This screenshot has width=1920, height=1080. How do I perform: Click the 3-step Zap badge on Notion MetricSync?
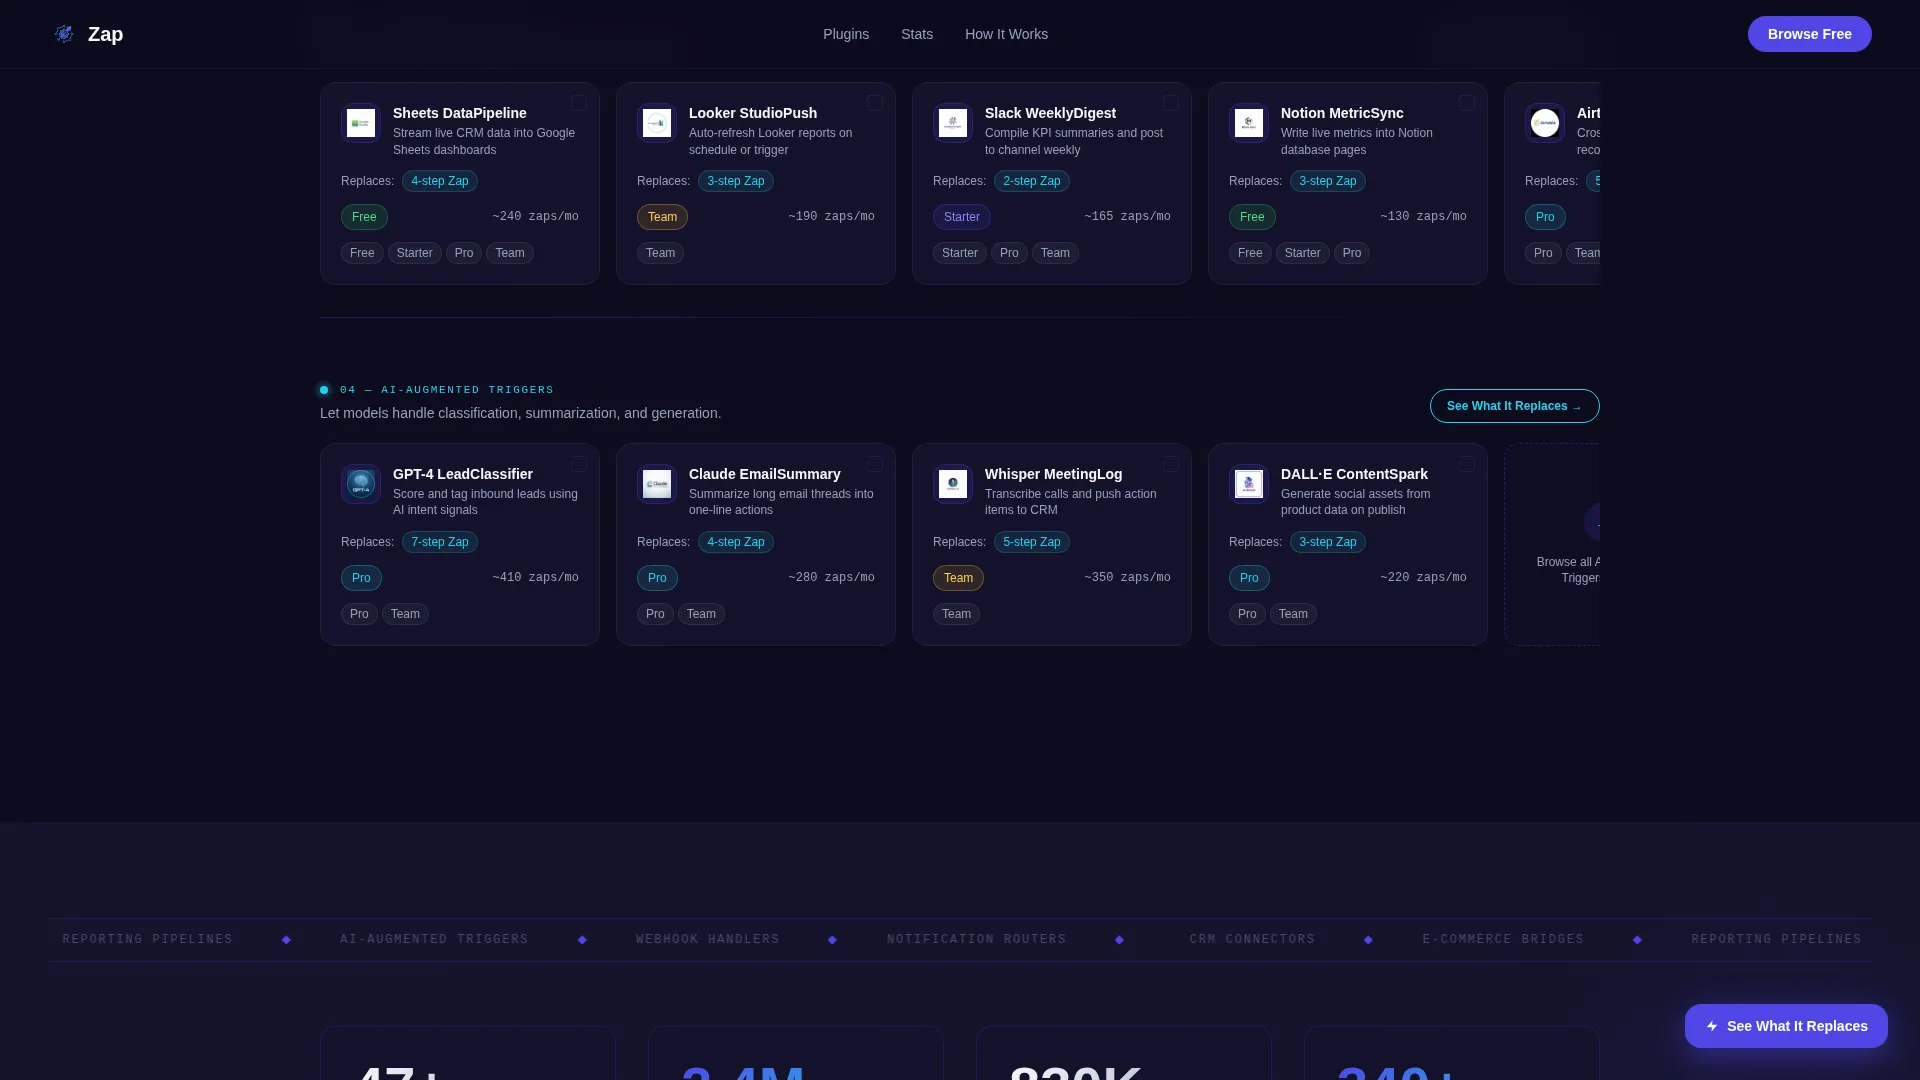[x=1328, y=181]
